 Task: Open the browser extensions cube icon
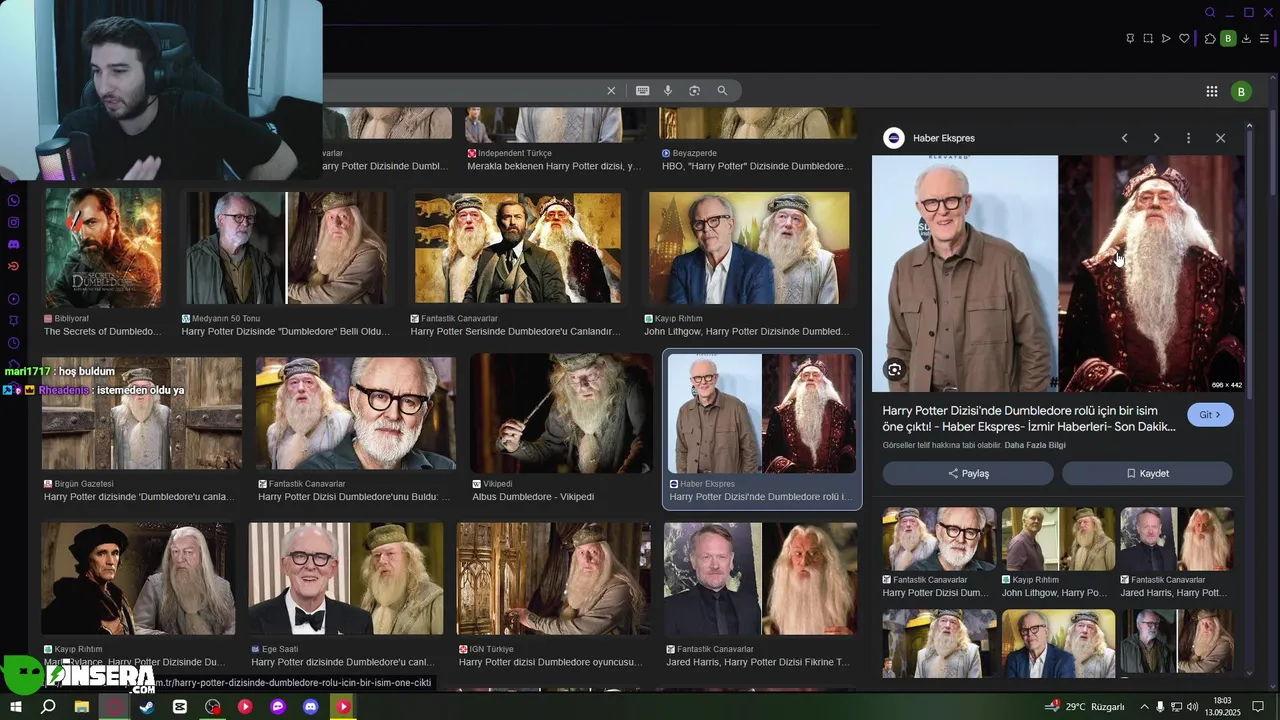[1210, 39]
